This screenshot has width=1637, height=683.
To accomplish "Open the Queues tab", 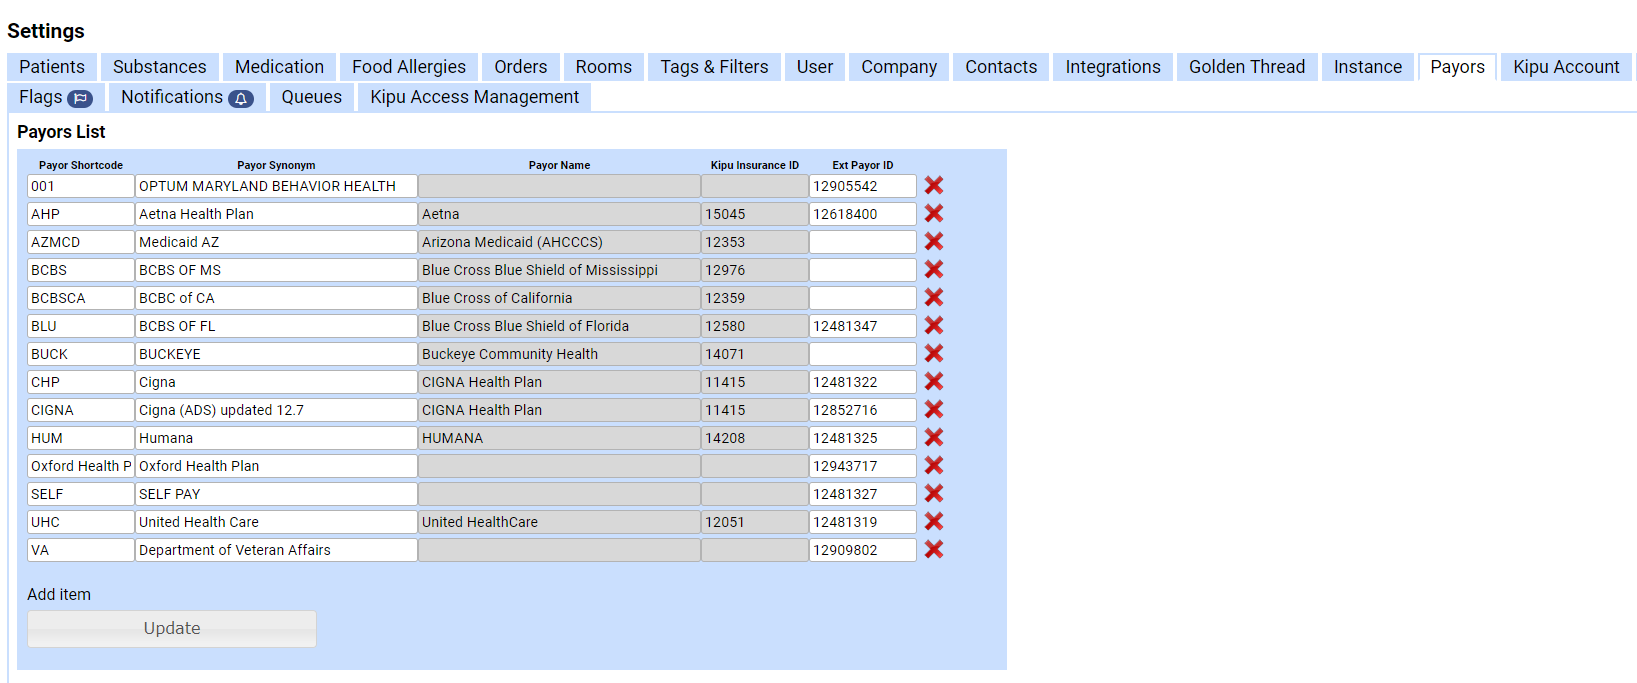I will pos(311,97).
